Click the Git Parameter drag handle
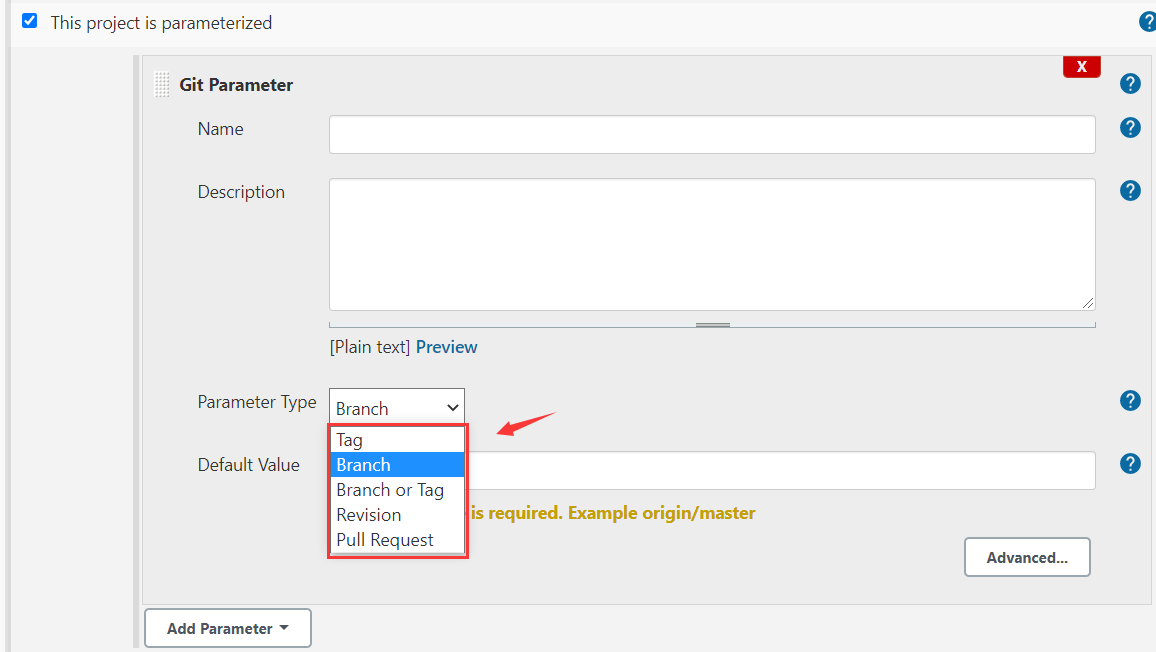 [162, 85]
